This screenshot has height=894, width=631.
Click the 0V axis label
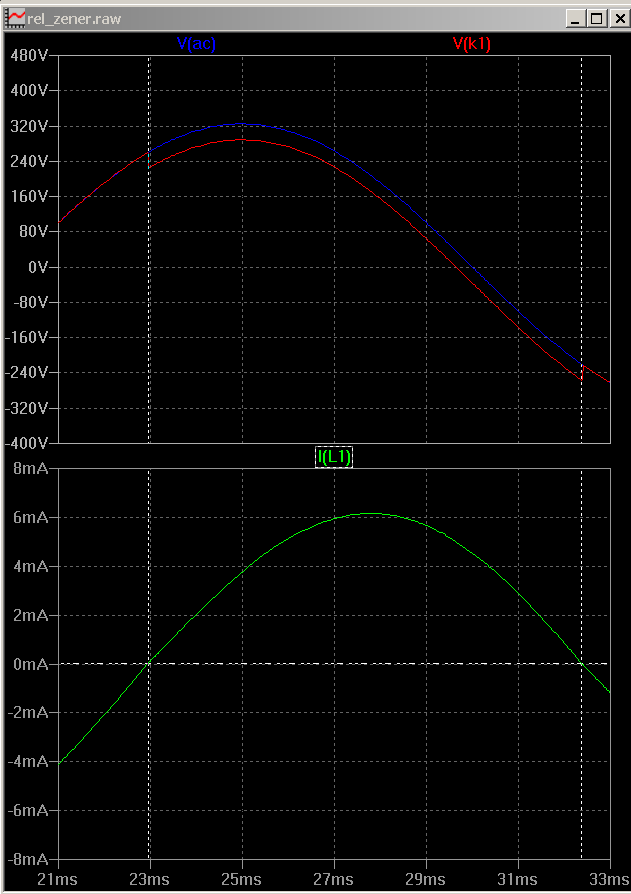[38, 267]
